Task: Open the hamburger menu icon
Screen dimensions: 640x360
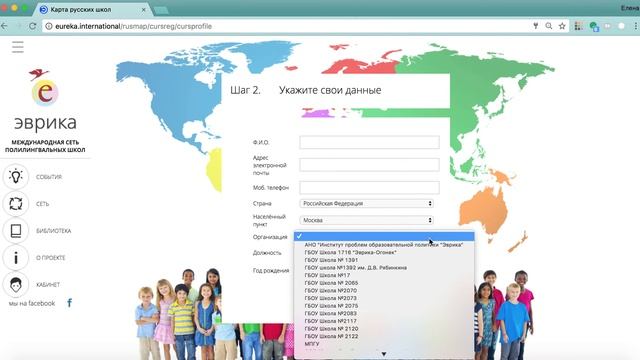Action: (18, 47)
